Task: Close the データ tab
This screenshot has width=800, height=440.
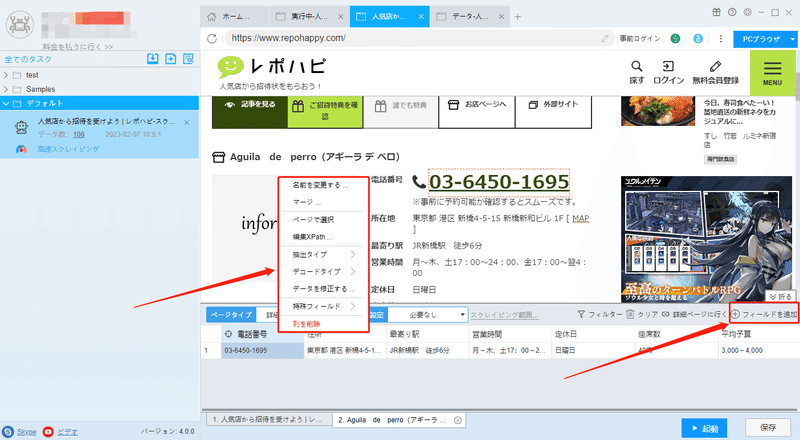Action: click(501, 17)
